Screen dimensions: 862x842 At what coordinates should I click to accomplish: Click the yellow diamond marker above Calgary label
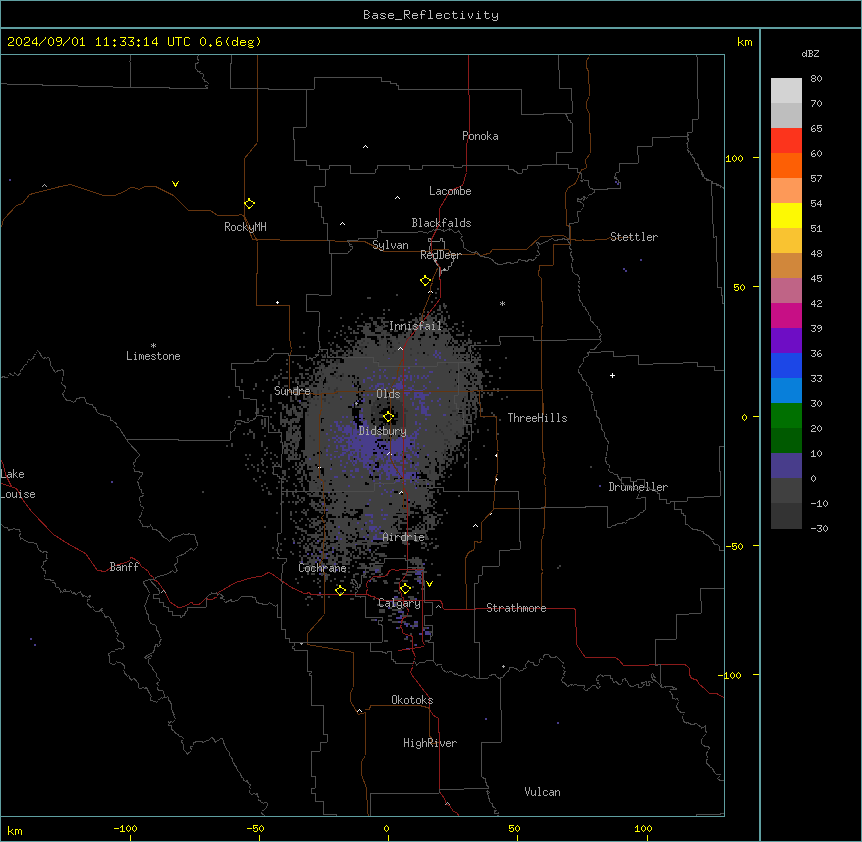click(x=405, y=589)
